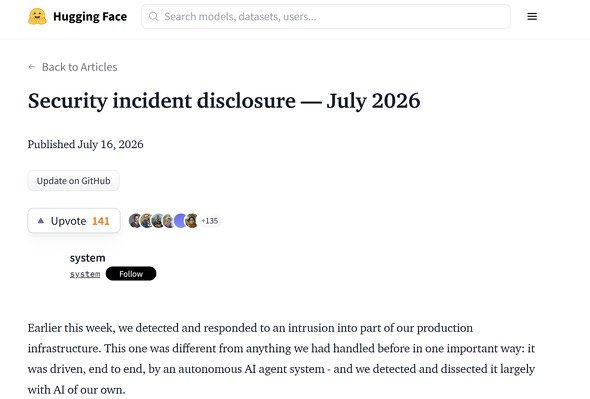Go to Back to Articles

[79, 67]
